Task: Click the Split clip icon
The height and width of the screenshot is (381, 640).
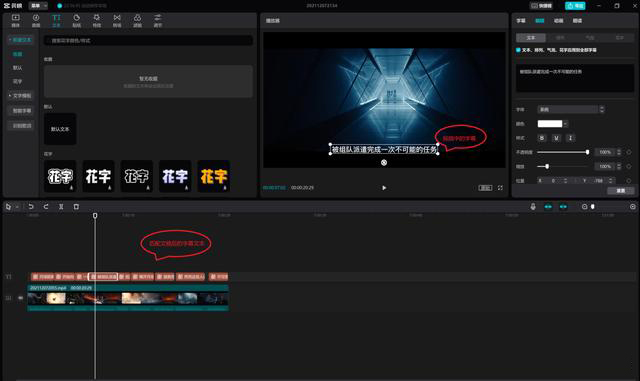Action: (x=61, y=207)
